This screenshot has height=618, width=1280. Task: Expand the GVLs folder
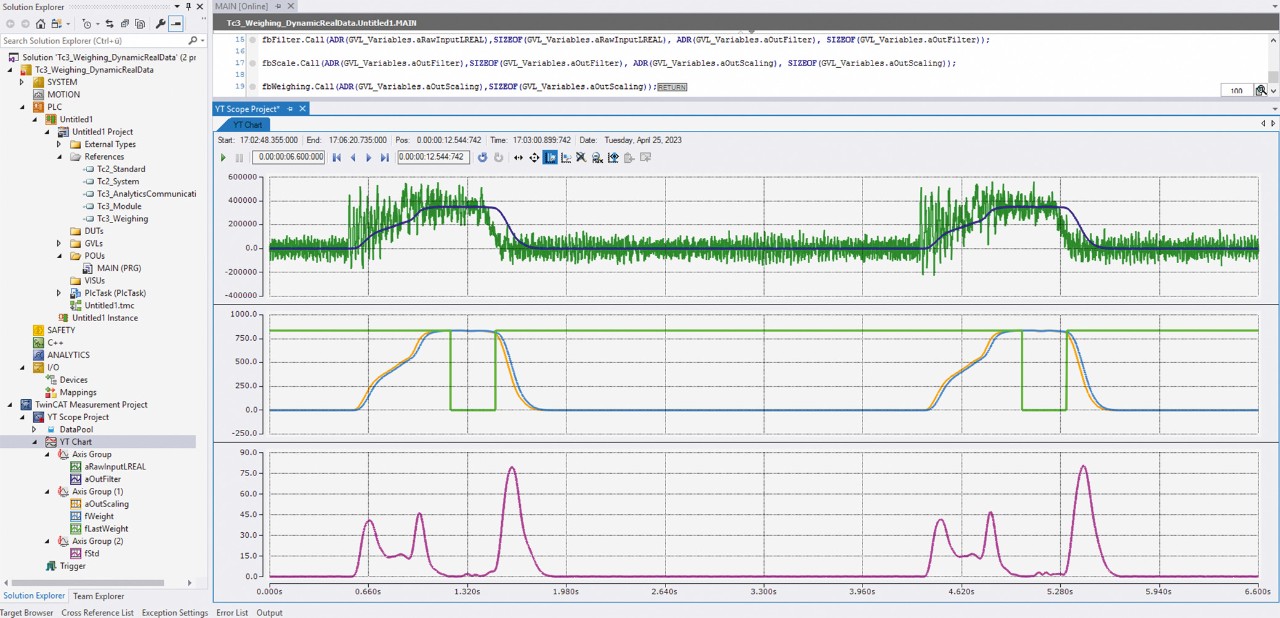point(59,243)
